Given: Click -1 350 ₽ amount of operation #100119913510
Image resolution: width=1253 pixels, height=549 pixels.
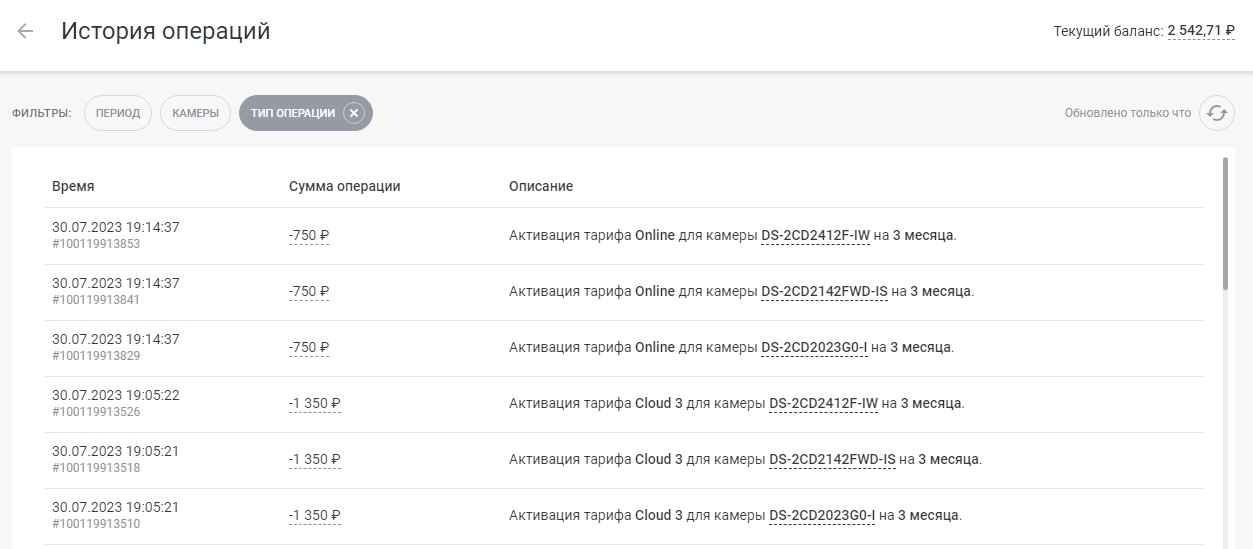Looking at the screenshot, I should 315,516.
